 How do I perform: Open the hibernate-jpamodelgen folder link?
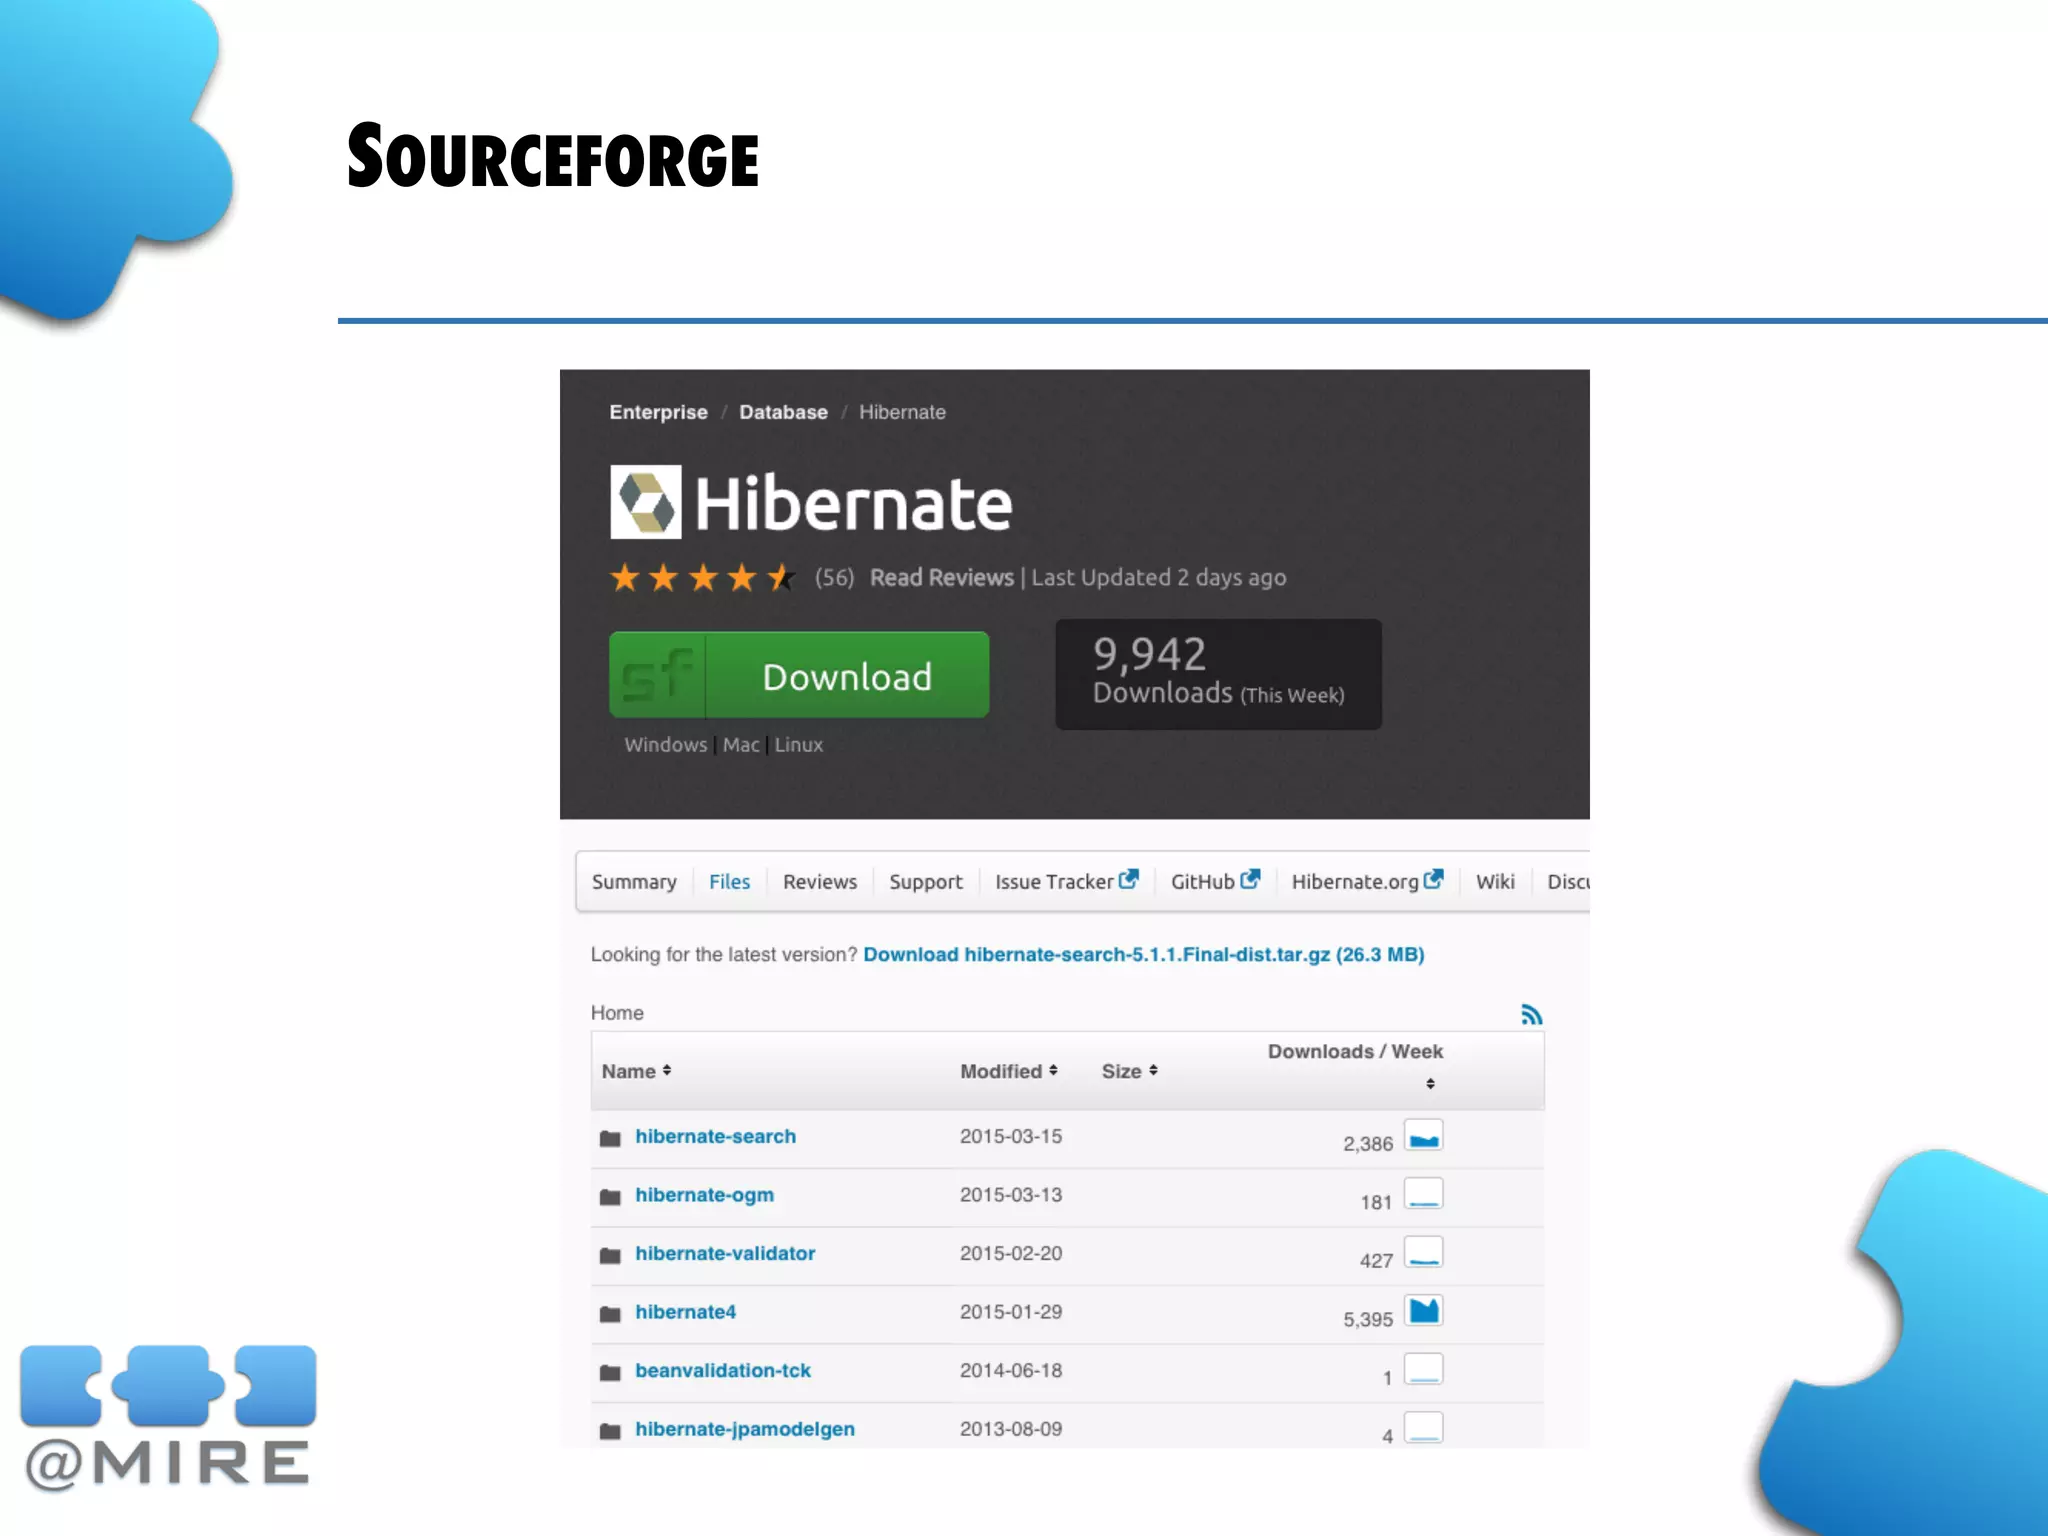(x=745, y=1429)
